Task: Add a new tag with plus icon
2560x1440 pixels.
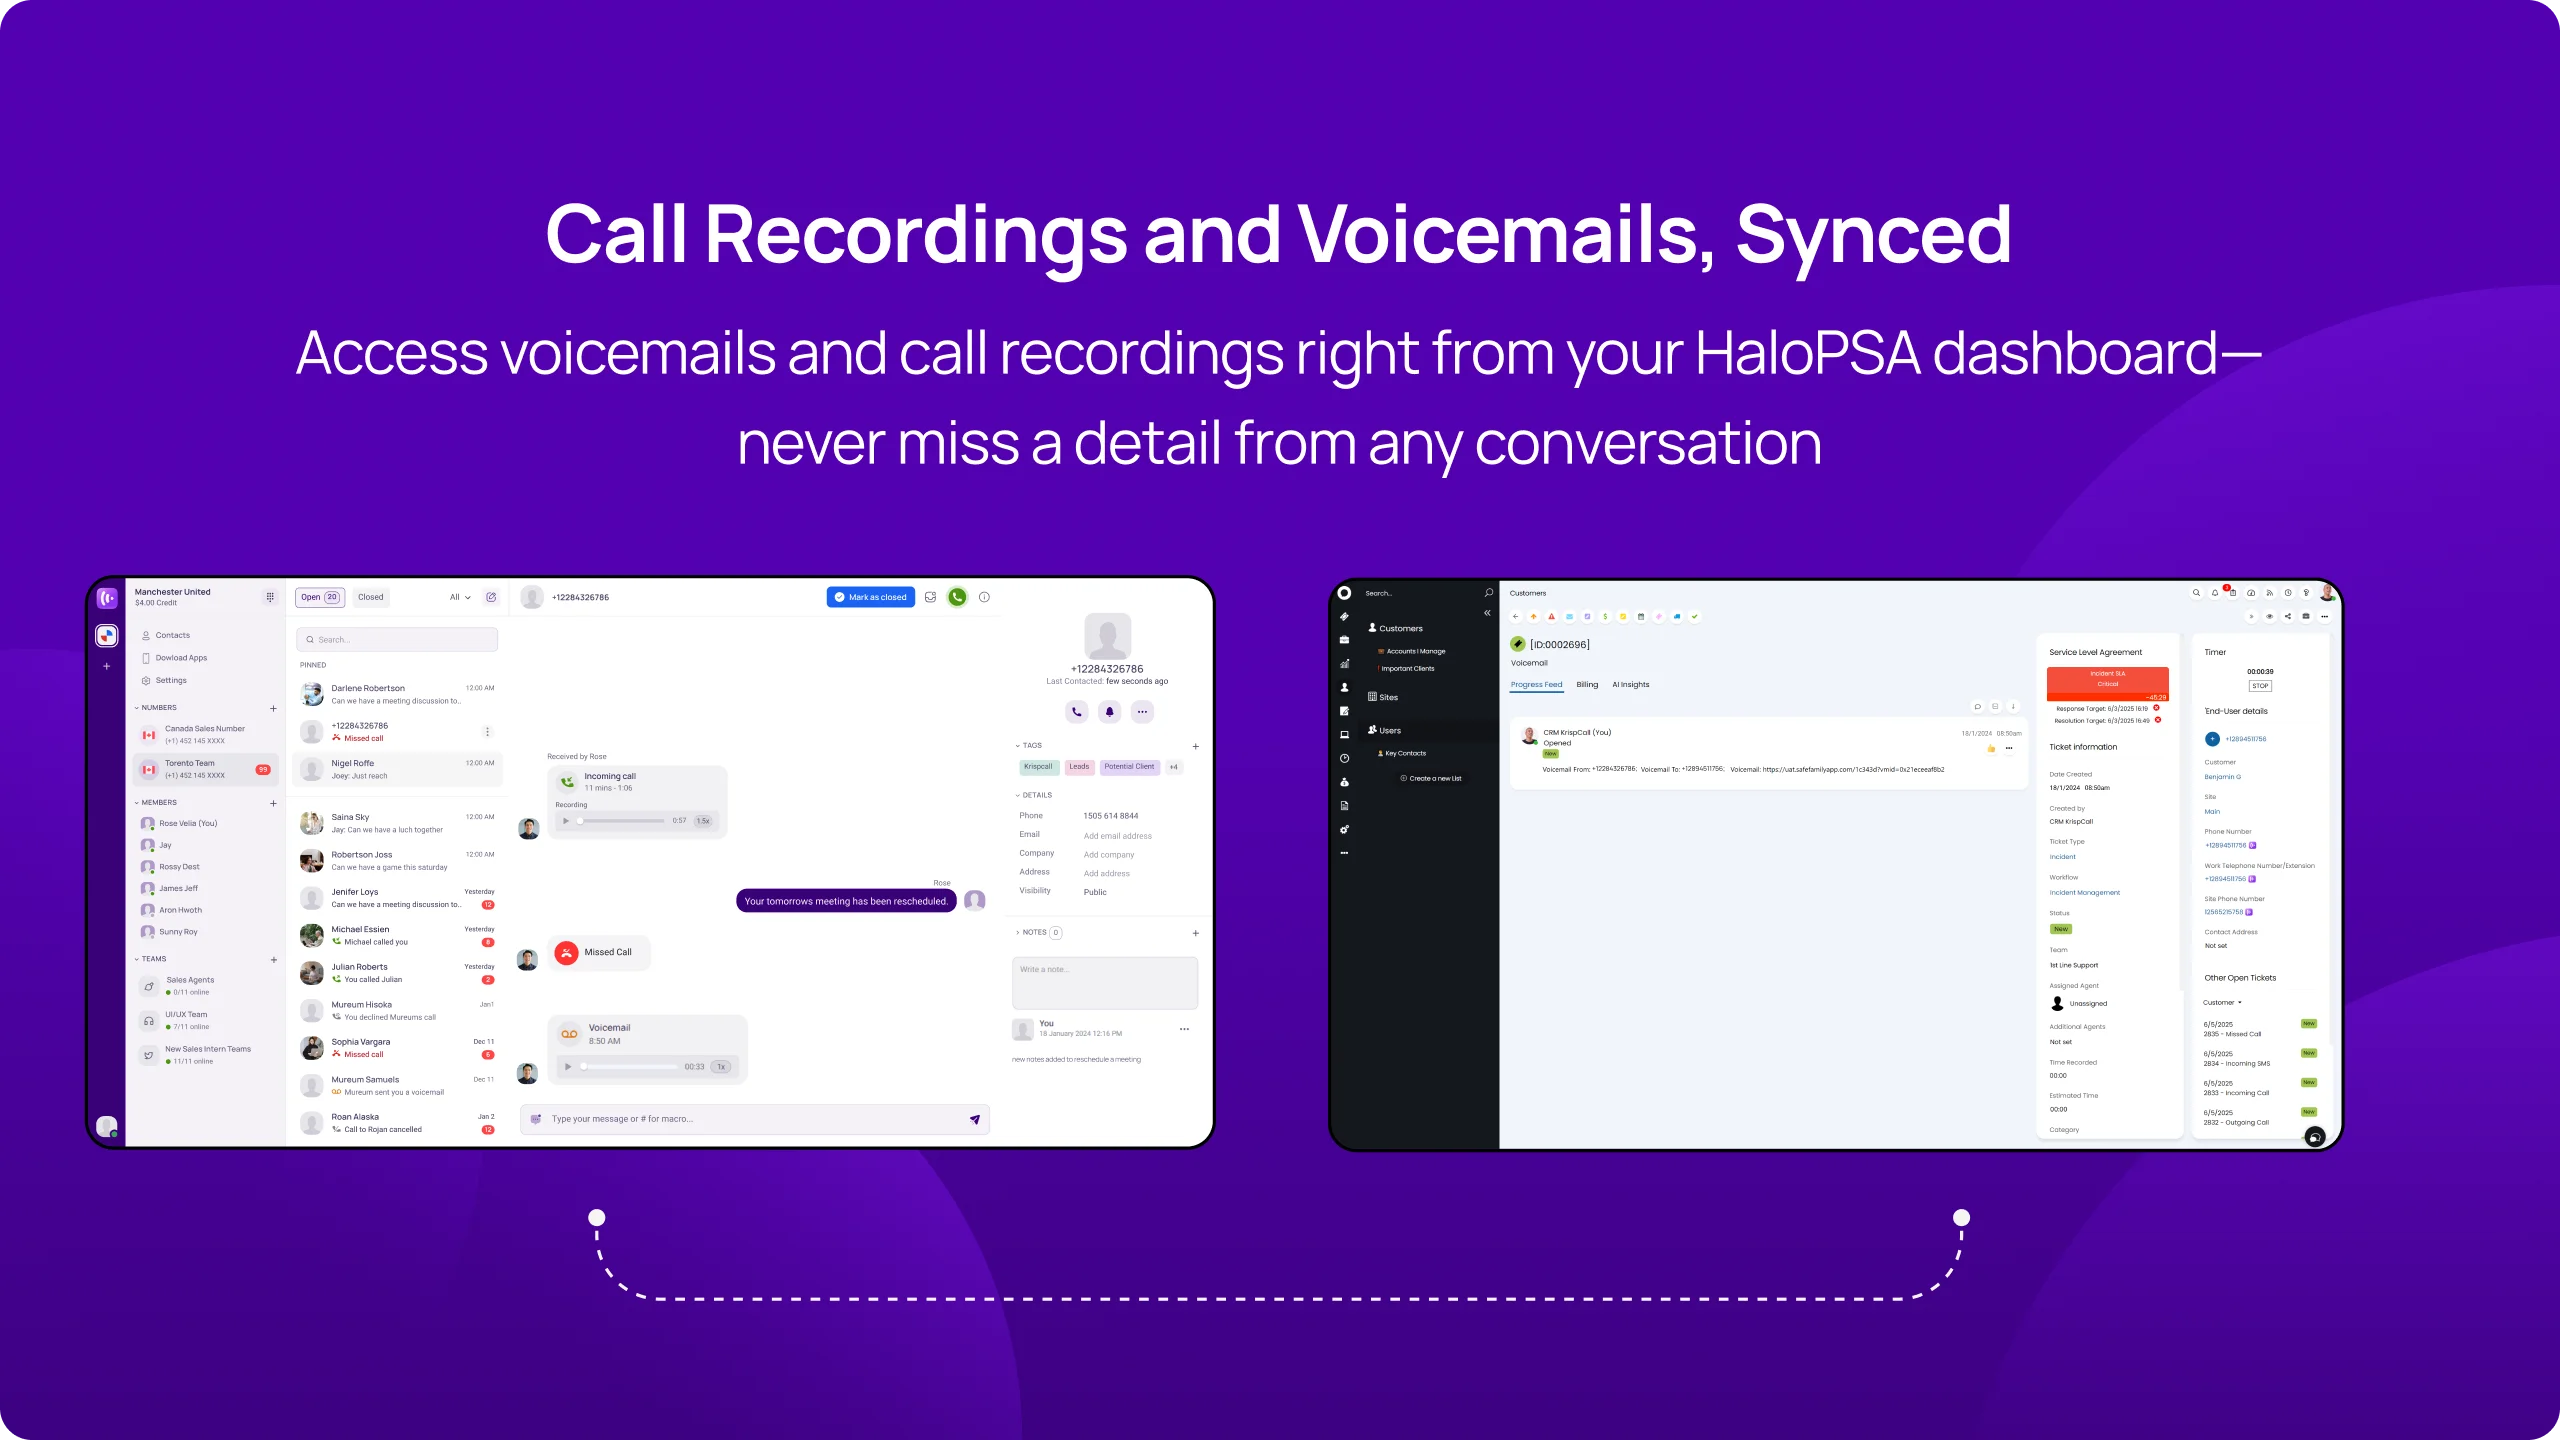Action: point(1195,746)
